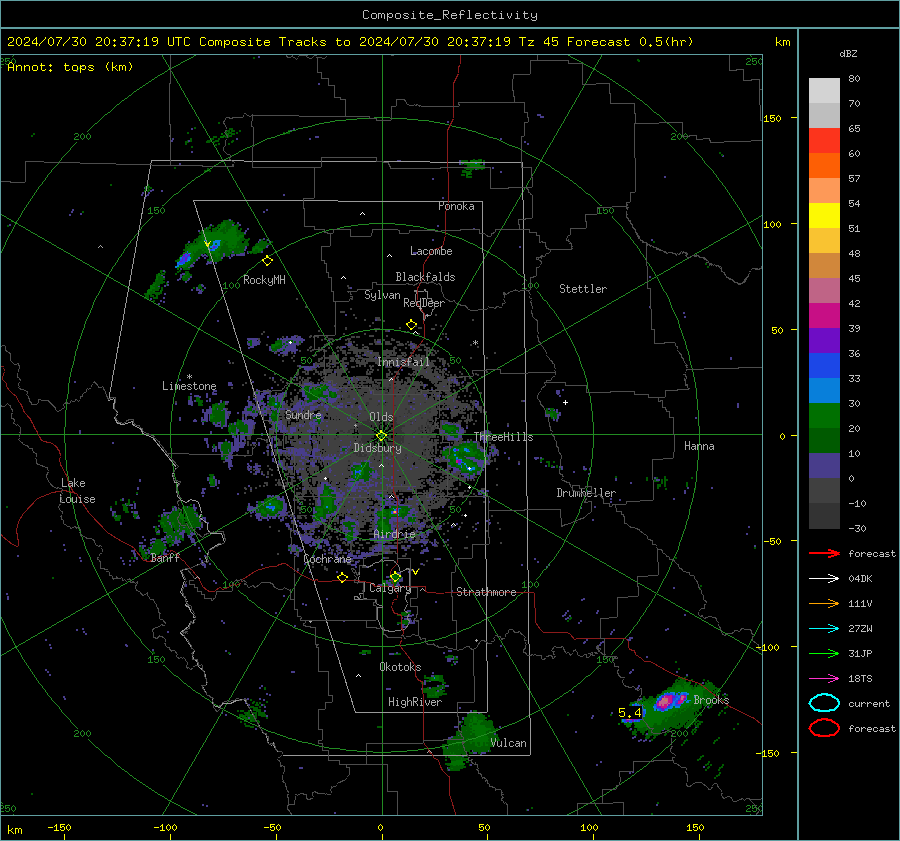Click the yellow diamond marker near Cochrane
900x841 pixels.
point(343,577)
